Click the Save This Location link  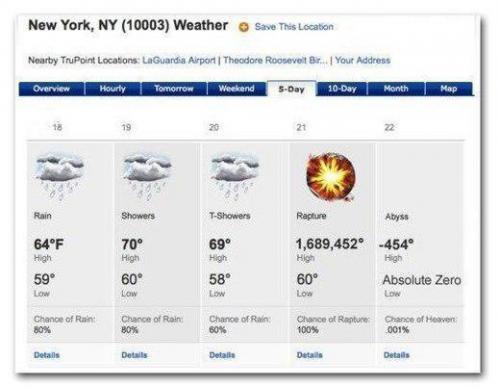(x=294, y=27)
